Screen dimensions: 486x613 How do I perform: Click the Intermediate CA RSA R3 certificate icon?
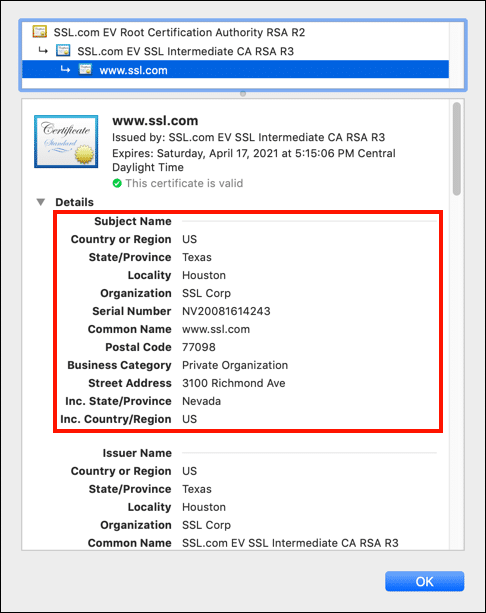(x=63, y=50)
